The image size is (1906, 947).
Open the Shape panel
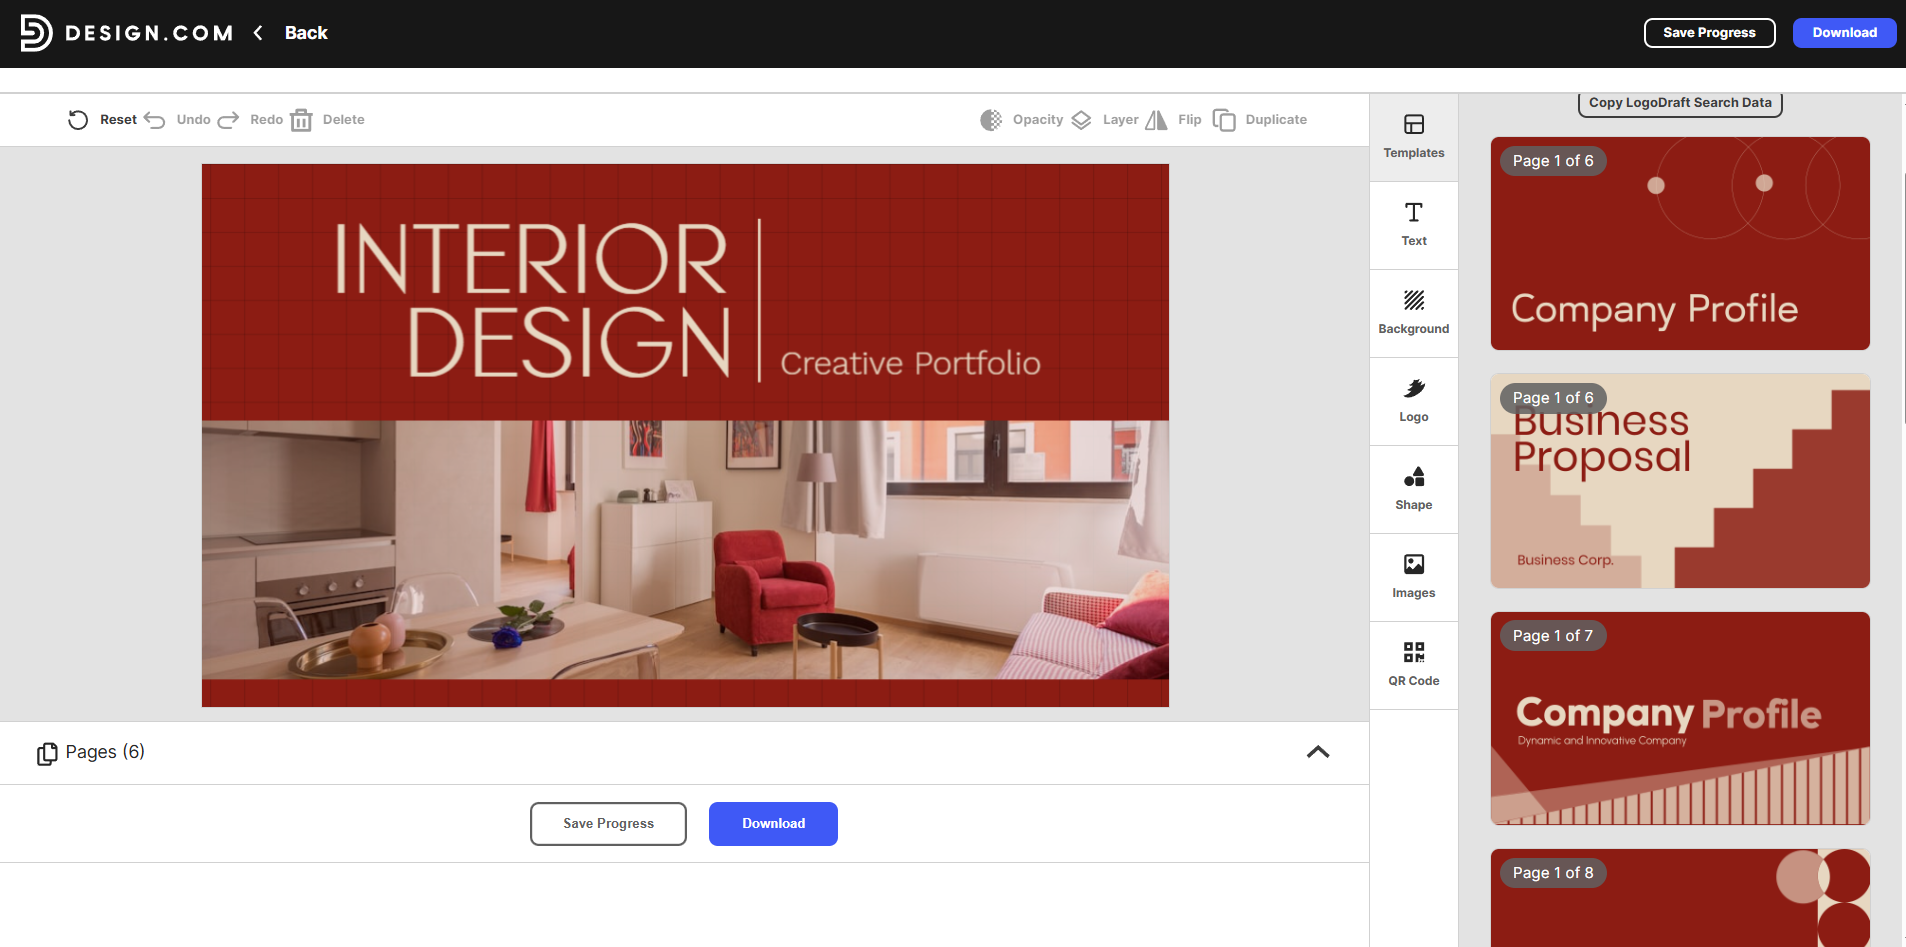(x=1414, y=489)
